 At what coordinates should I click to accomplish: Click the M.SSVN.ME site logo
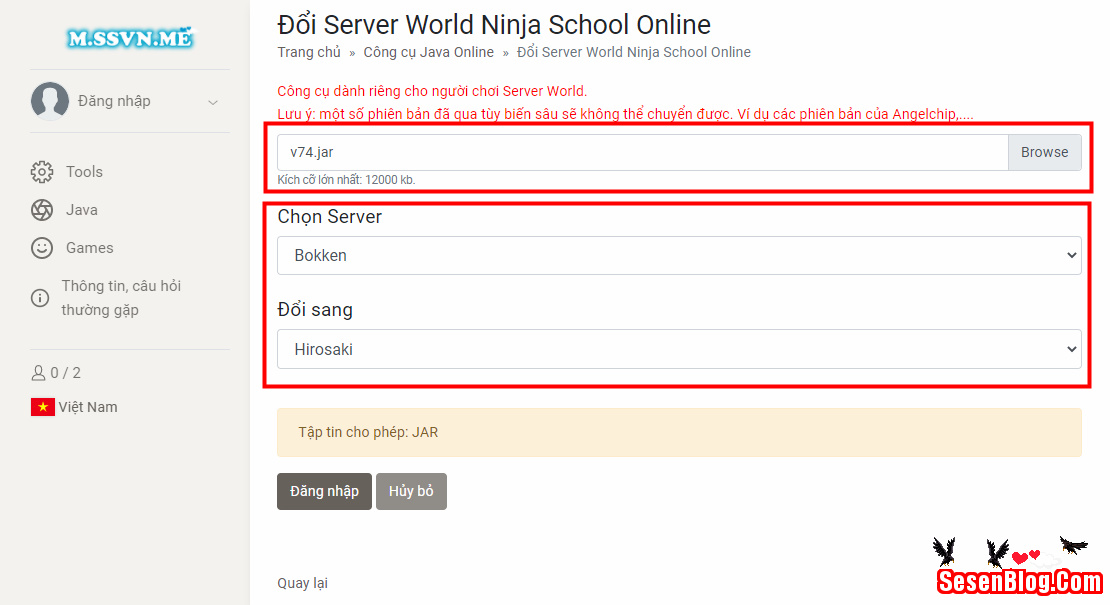(x=129, y=39)
